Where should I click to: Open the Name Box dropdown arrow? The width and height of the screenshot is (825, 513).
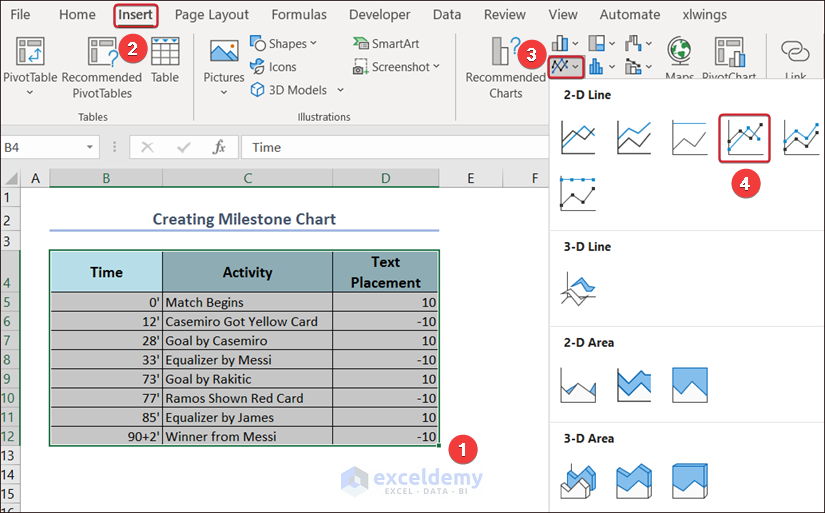(89, 147)
